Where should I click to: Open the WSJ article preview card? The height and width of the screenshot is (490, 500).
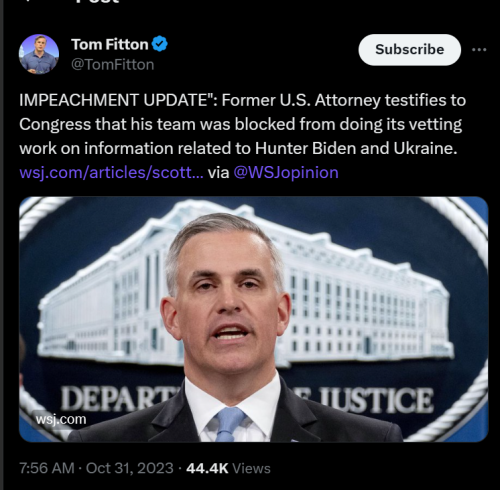tap(254, 319)
